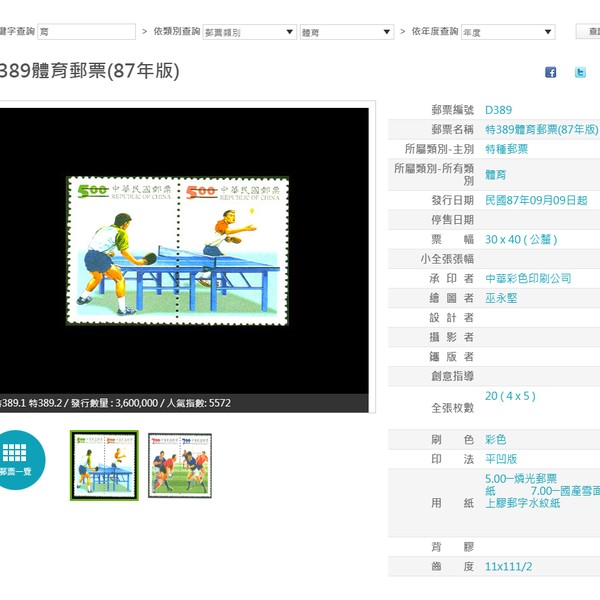This screenshot has width=600, height=600.
Task: Open the stamp overview grid button
Action: pyautogui.click(x=15, y=460)
